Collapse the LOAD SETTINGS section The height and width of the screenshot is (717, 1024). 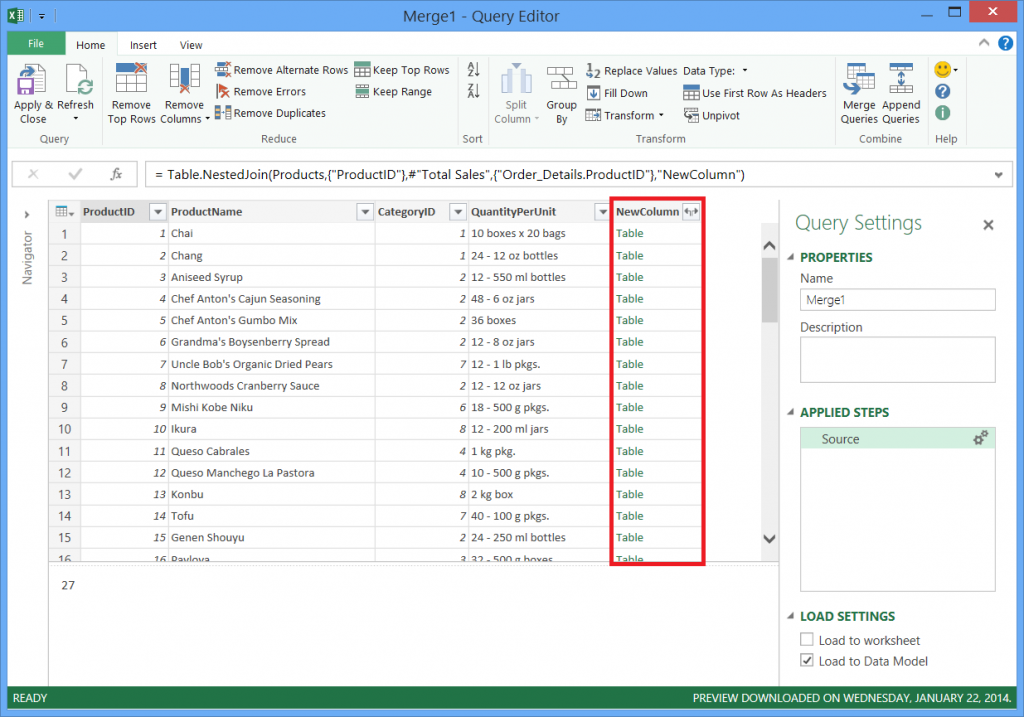(791, 616)
